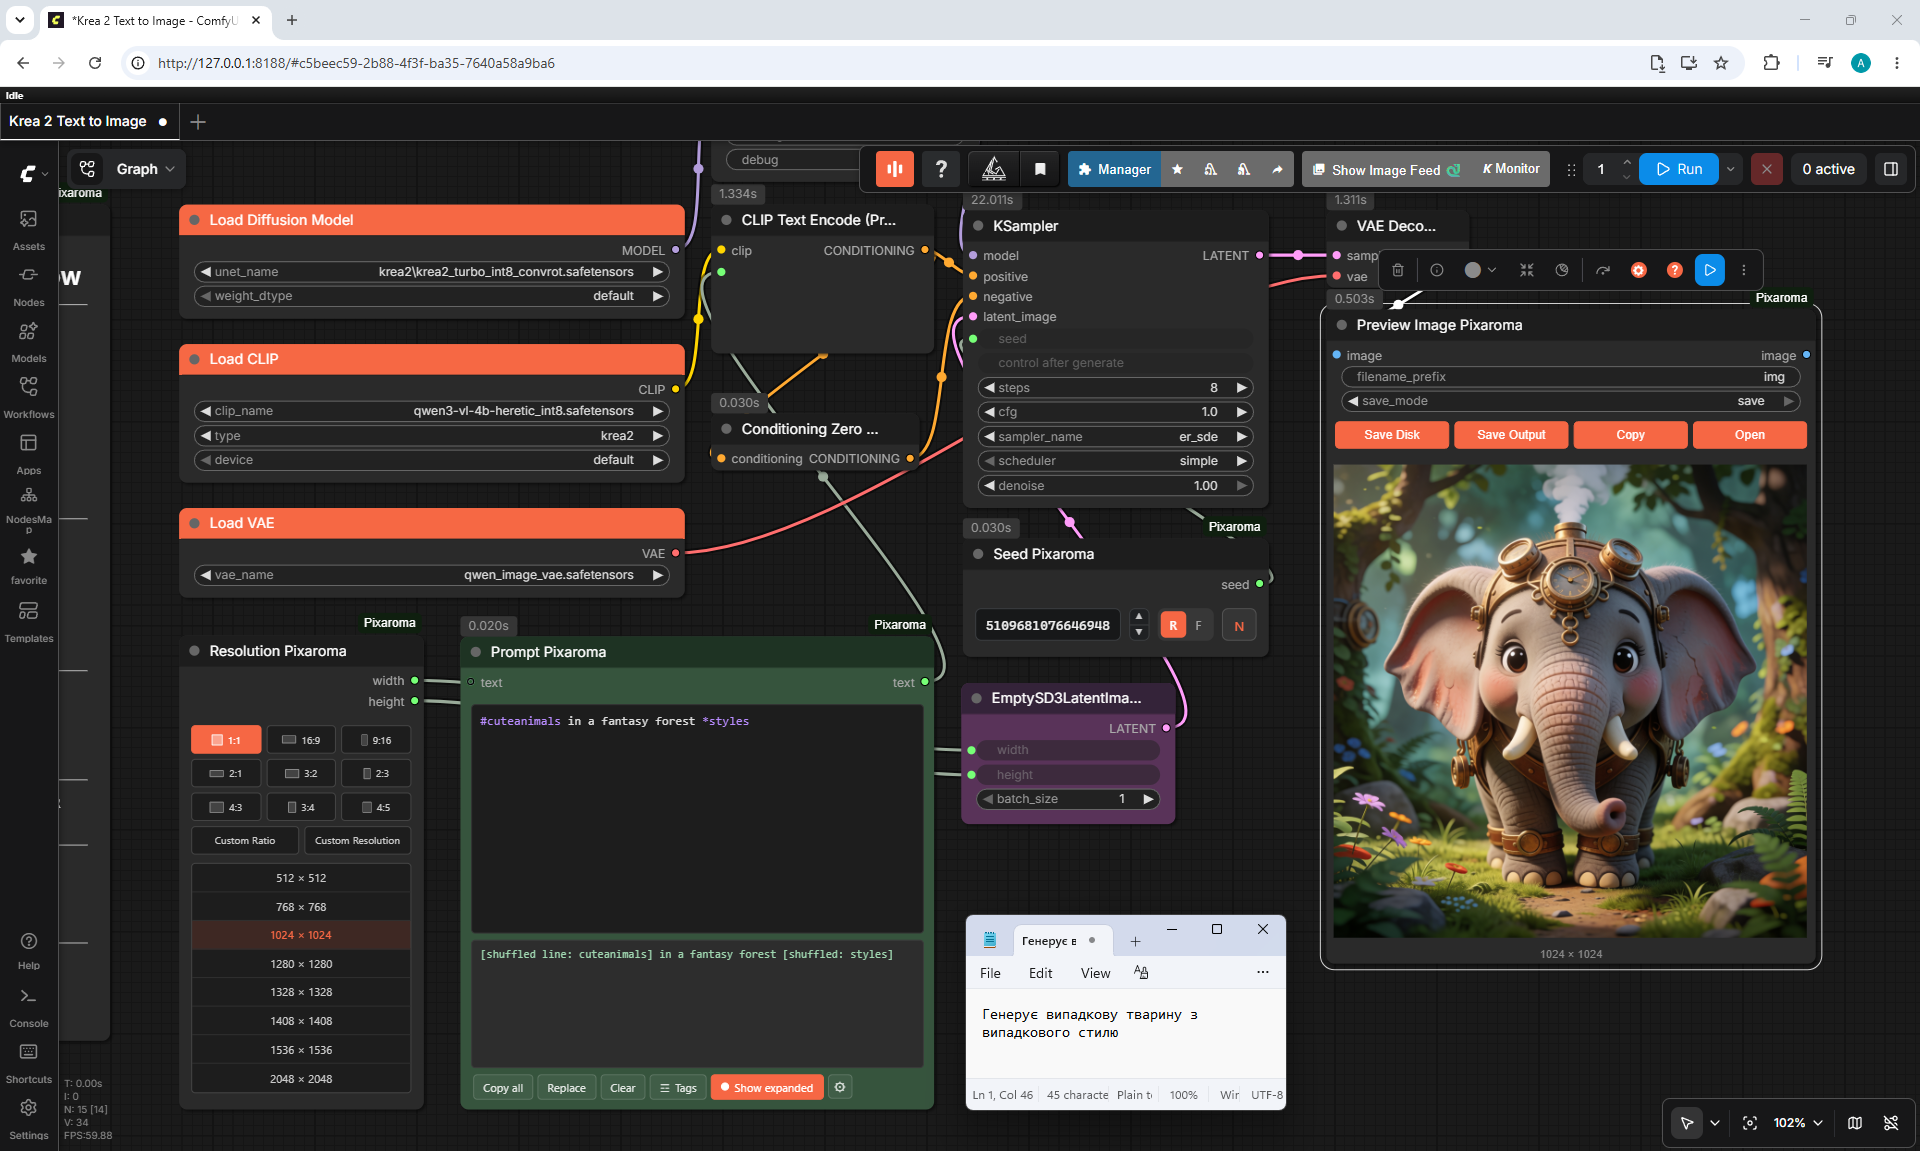Open node color picker circle
This screenshot has width=1920, height=1151.
pos(1479,270)
